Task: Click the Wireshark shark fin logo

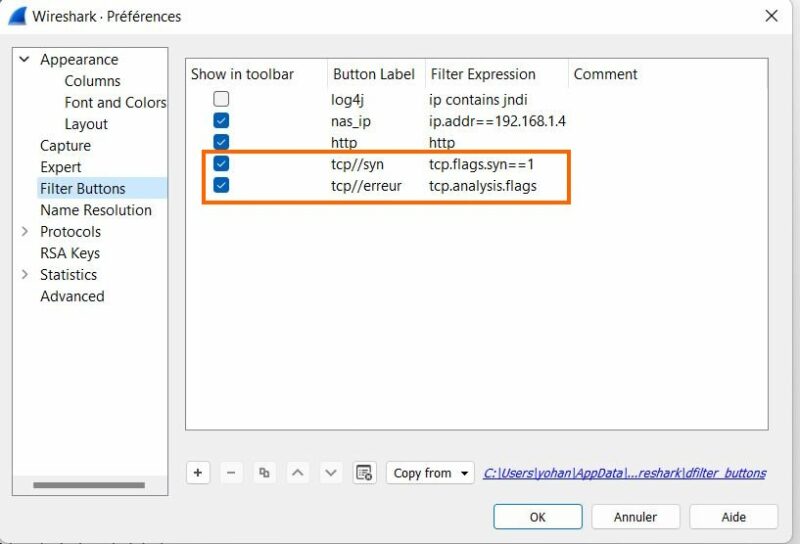Action: (x=17, y=16)
